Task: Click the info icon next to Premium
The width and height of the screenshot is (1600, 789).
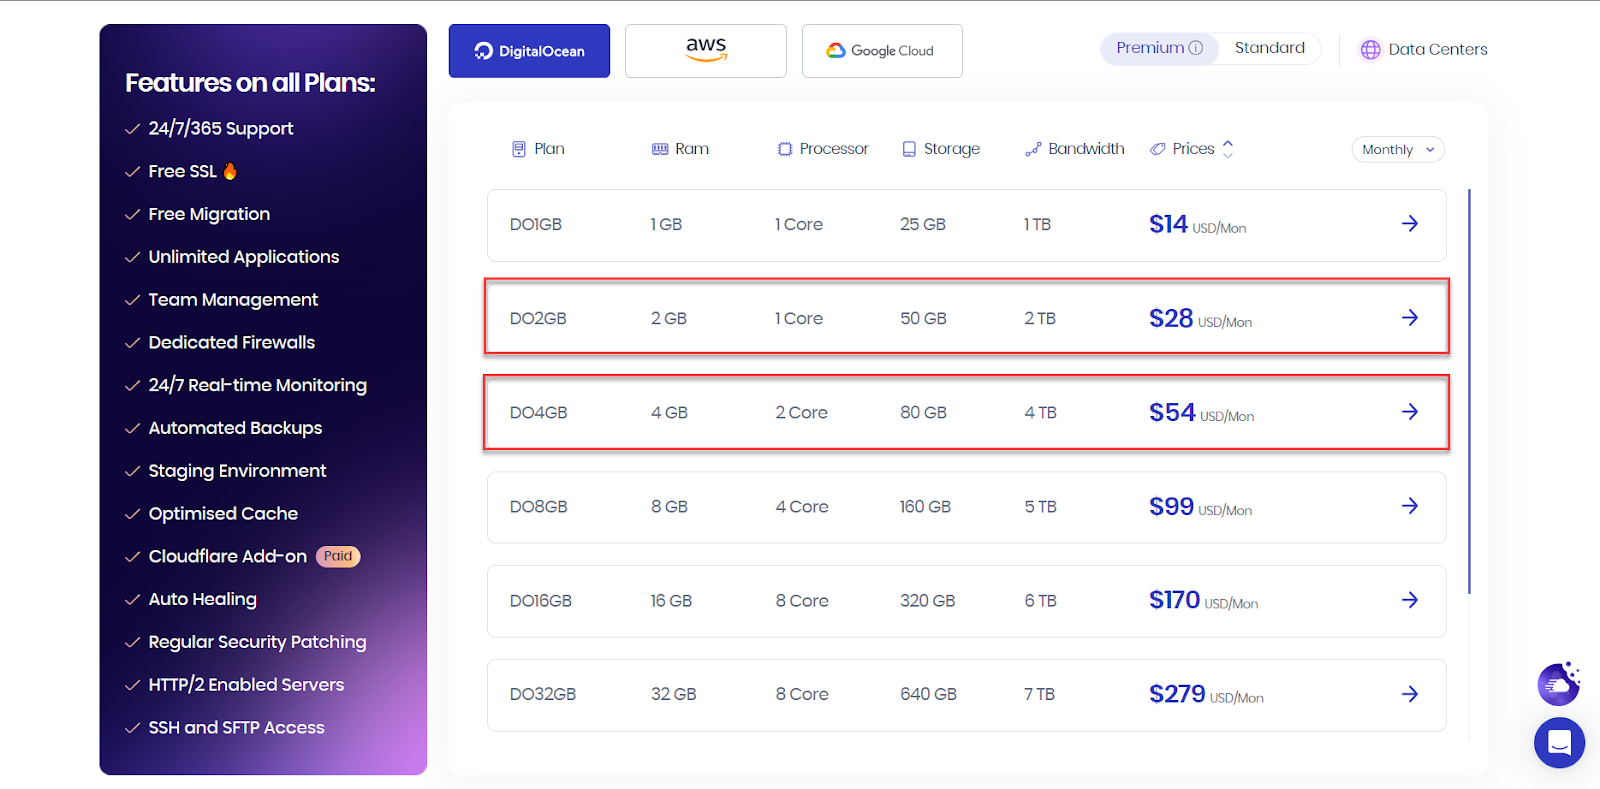Action: coord(1195,48)
